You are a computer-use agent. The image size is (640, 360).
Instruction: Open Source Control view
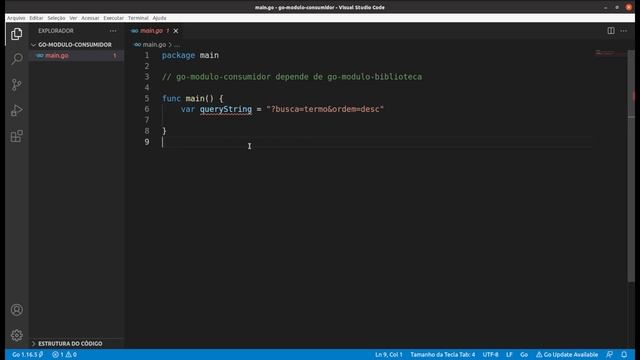(x=17, y=85)
